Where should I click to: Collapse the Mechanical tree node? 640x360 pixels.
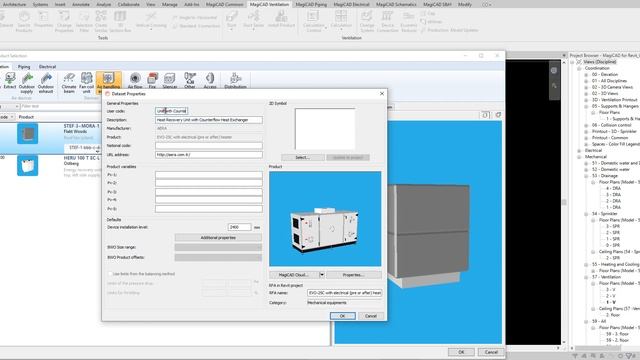point(579,157)
